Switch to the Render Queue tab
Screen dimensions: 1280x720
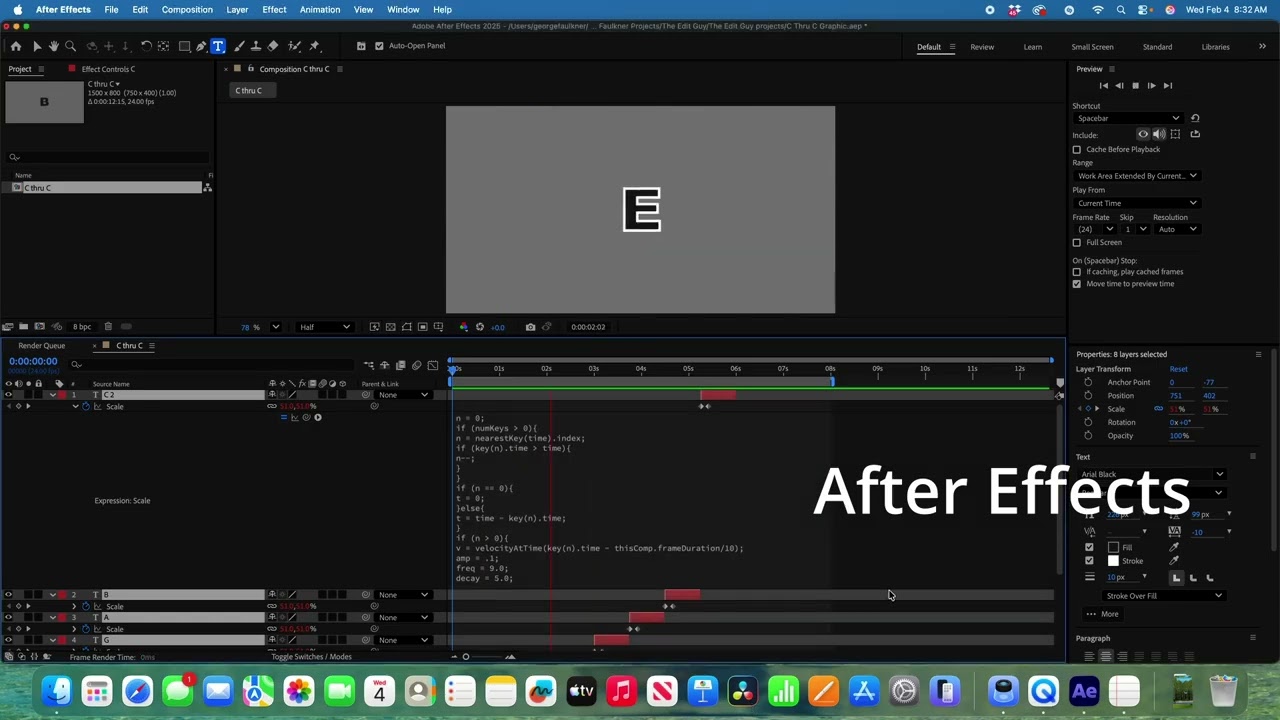(42, 346)
